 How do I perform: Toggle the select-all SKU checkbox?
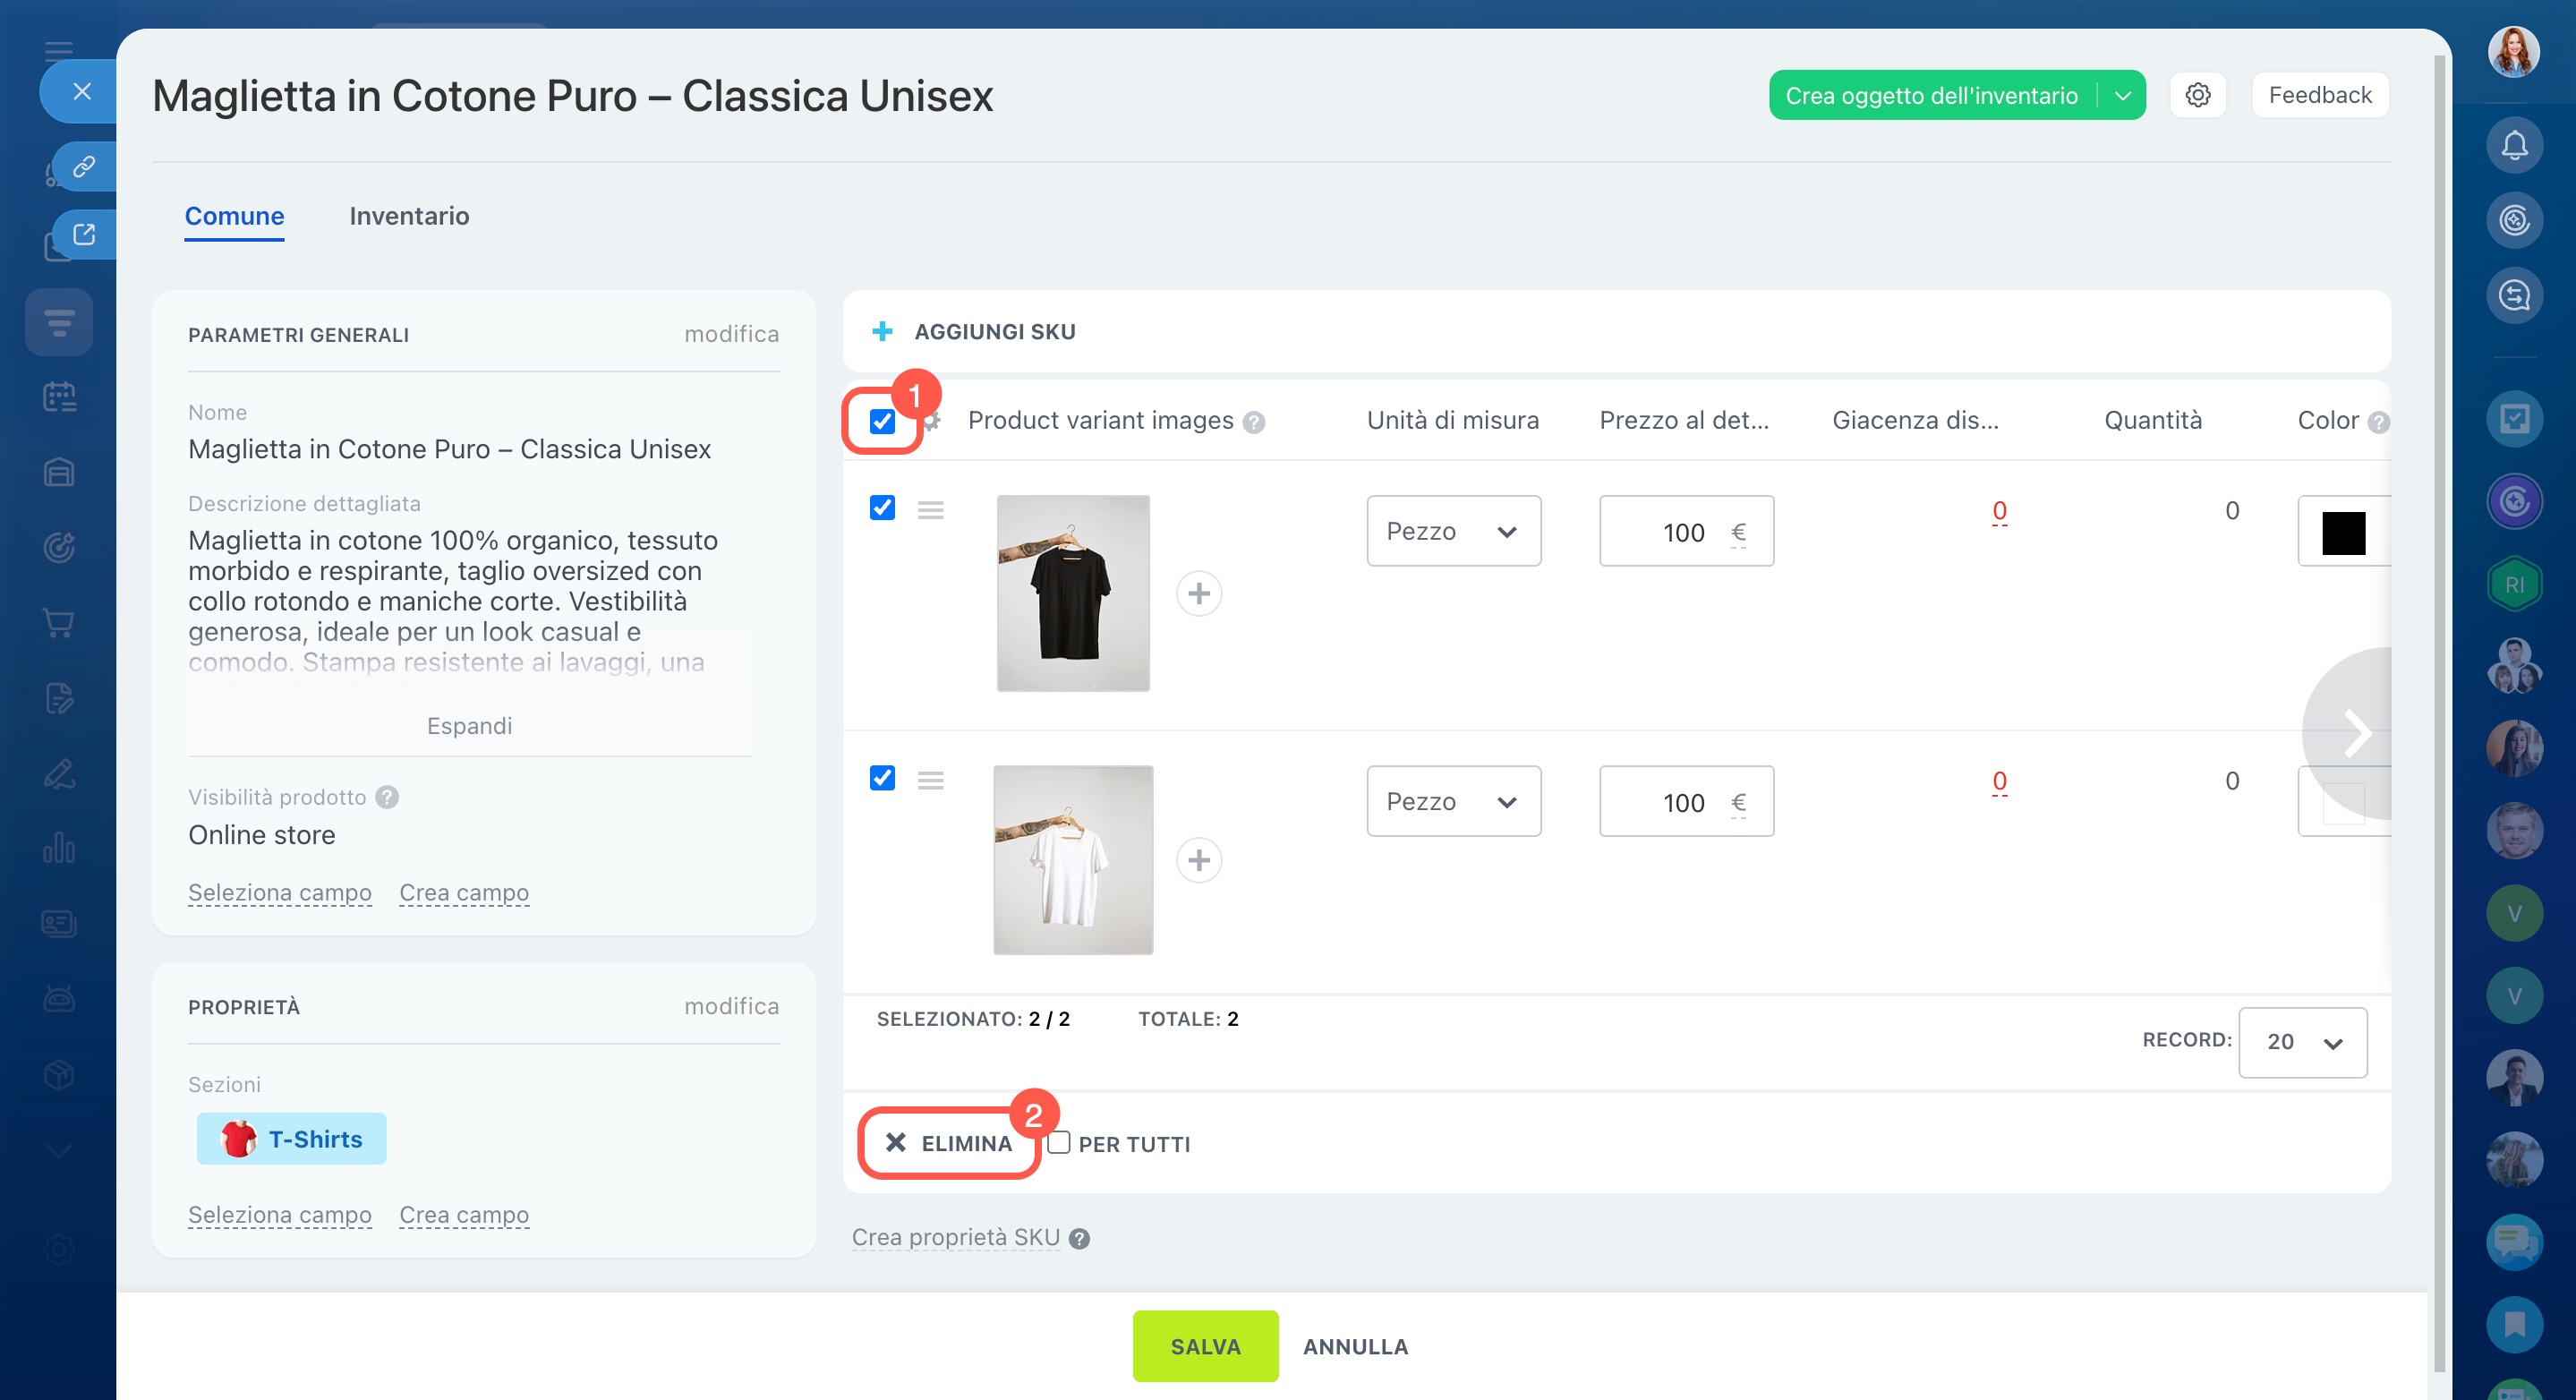tap(882, 421)
